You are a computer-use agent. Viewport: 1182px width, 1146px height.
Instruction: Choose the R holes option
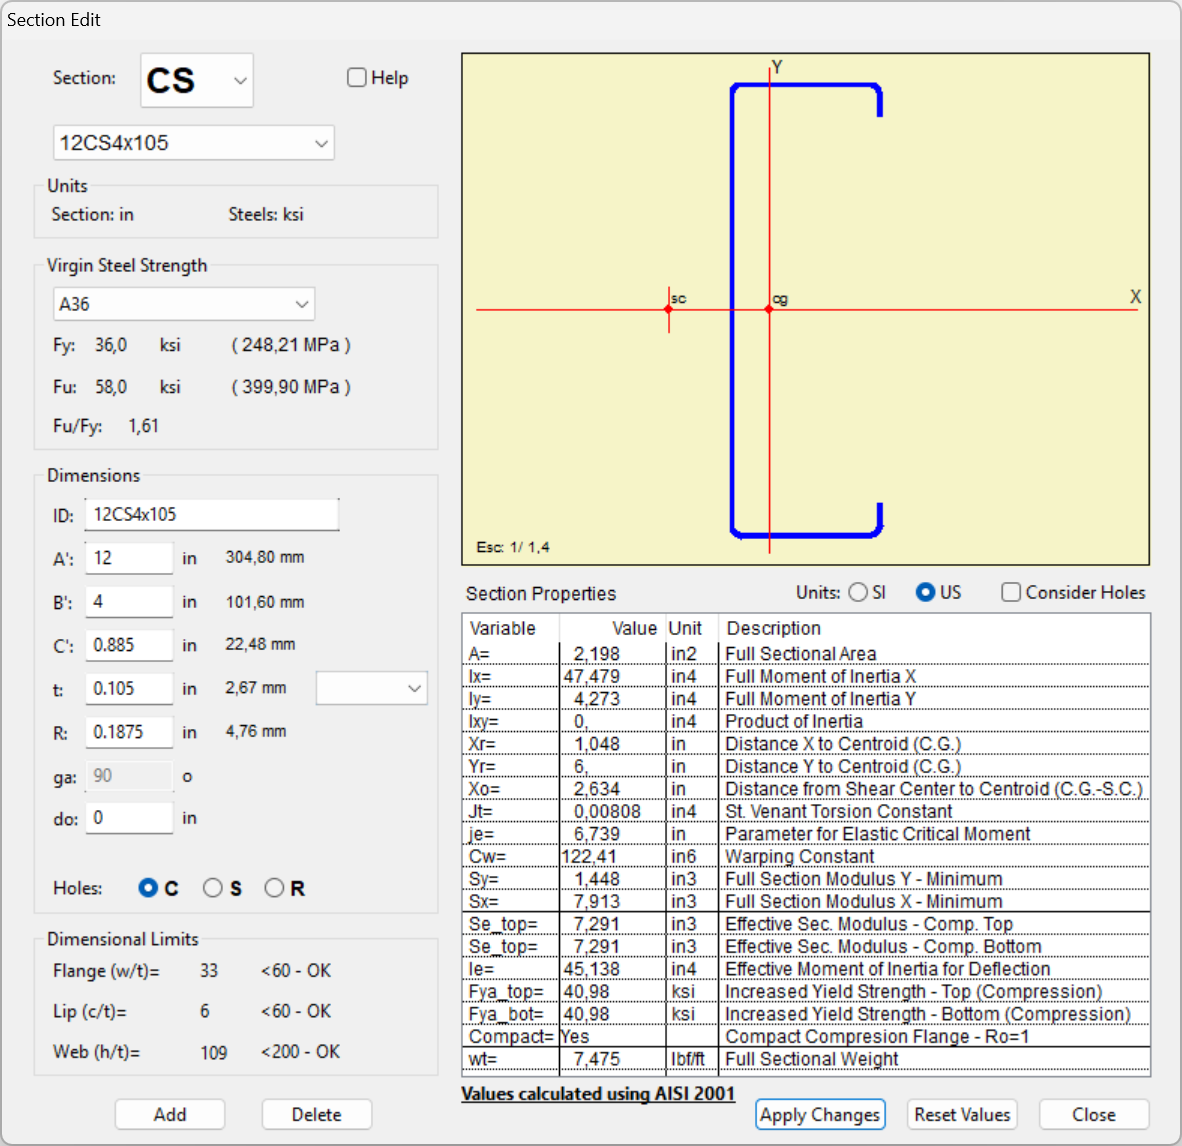click(x=274, y=888)
